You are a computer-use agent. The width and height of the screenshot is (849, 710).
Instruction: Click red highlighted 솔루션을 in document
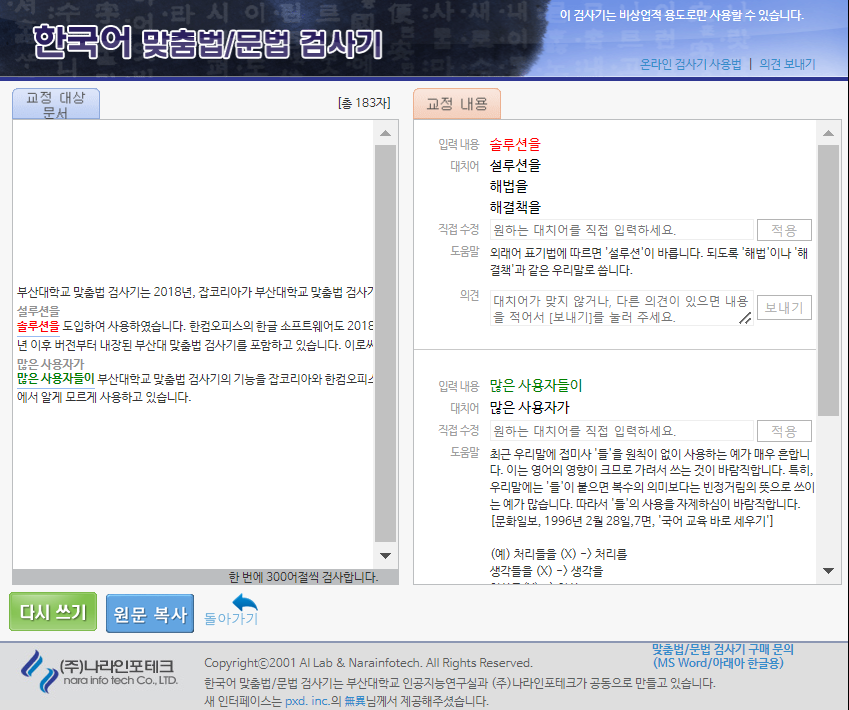[38, 326]
